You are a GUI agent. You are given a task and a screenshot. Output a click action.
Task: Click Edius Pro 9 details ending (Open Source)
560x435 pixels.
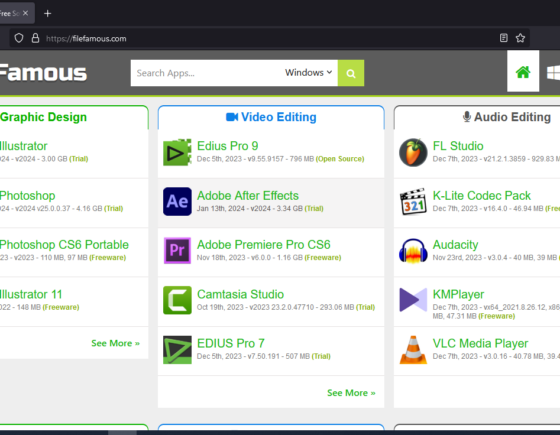[x=280, y=159]
